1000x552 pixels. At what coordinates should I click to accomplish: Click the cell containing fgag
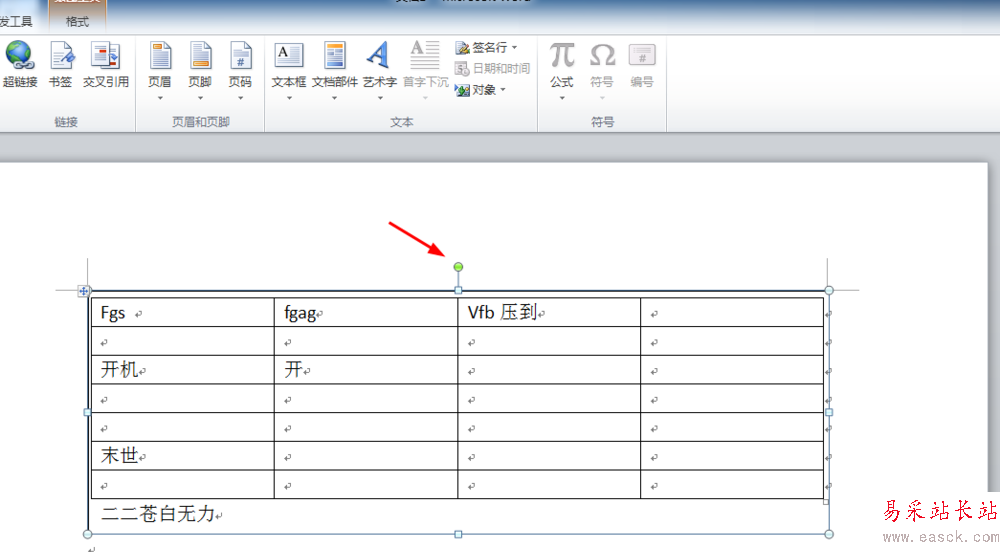point(366,312)
